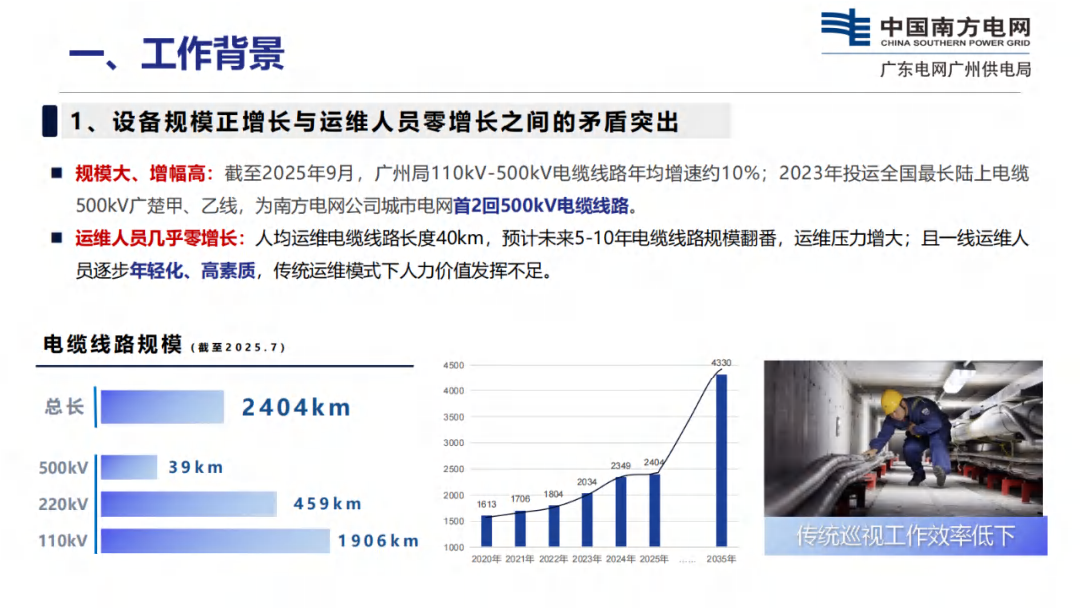The image size is (1080, 608).
Task: Click the 传统巡视工作效率低下 caption banner
Action: 905,536
